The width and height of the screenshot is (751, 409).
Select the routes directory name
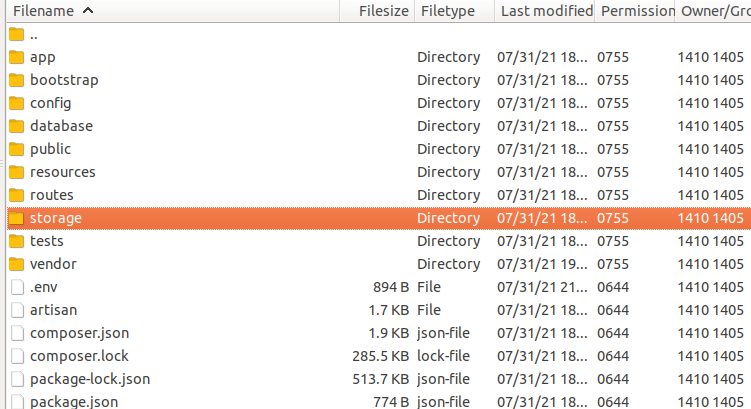(52, 195)
